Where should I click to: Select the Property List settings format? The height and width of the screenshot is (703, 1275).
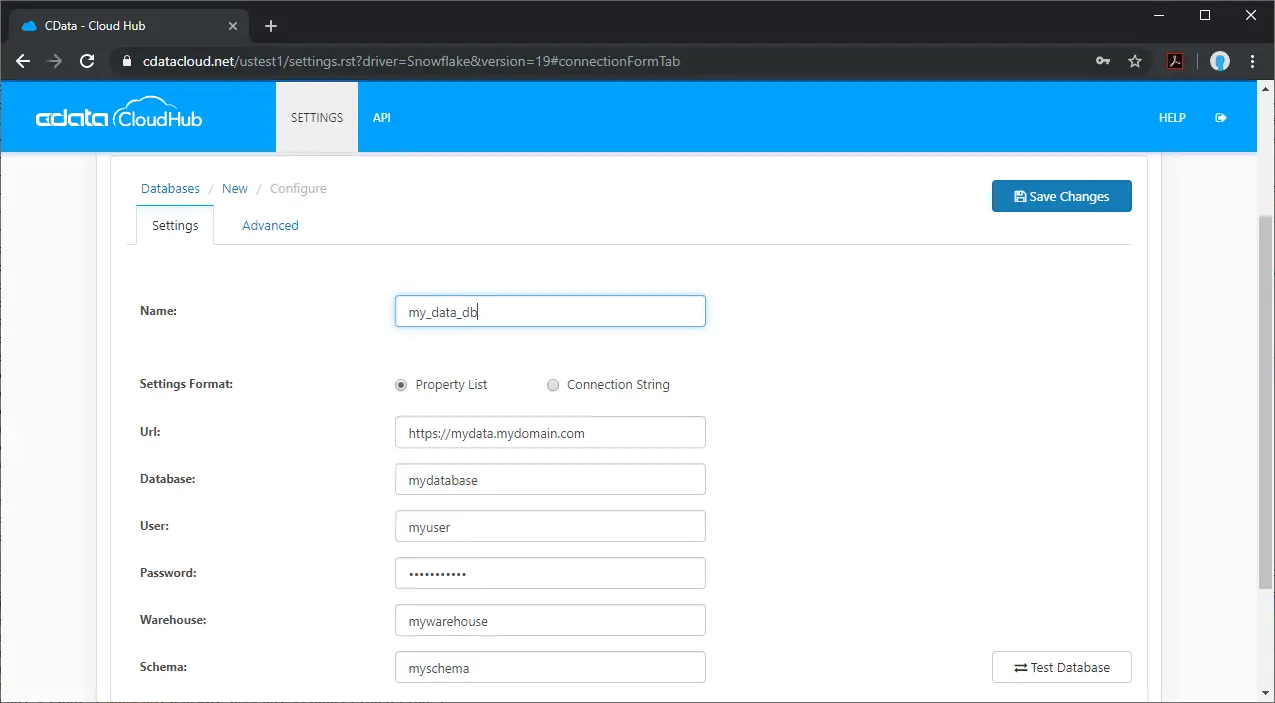pyautogui.click(x=400, y=385)
